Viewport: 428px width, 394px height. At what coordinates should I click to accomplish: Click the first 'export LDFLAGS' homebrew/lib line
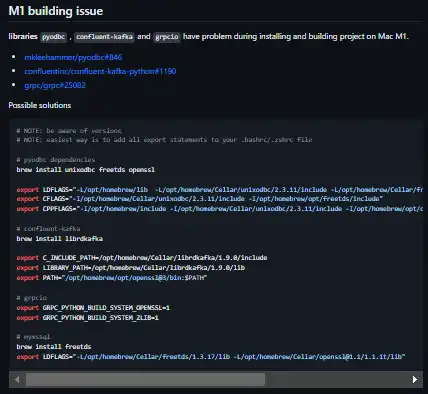click(220, 190)
